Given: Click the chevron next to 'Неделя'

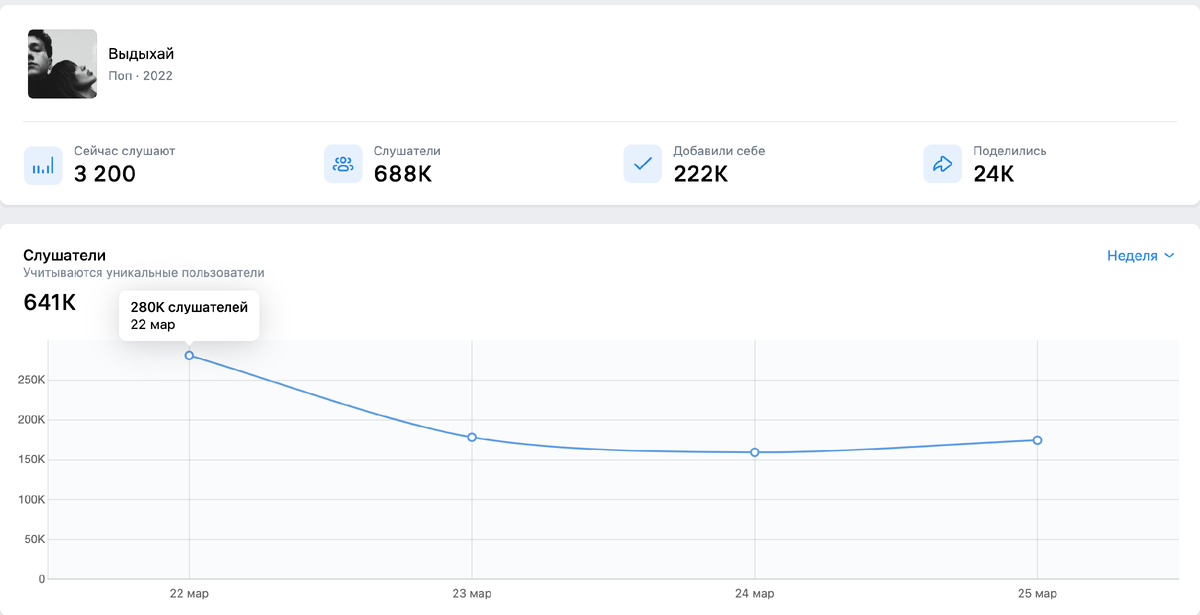Looking at the screenshot, I should pyautogui.click(x=1169, y=256).
